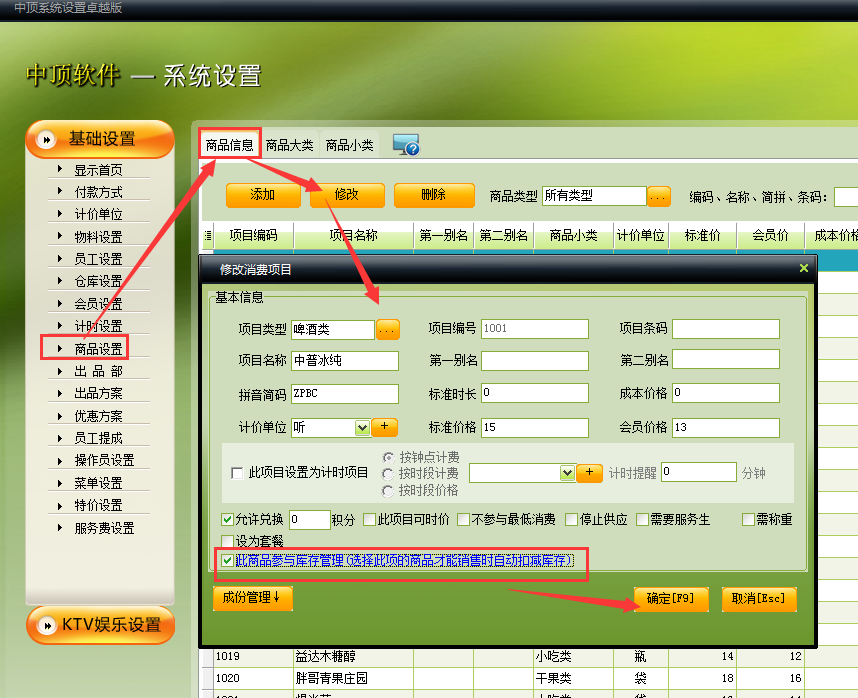The height and width of the screenshot is (698, 858).
Task: Enable 不参与最低消费 checkbox
Action: click(x=463, y=519)
